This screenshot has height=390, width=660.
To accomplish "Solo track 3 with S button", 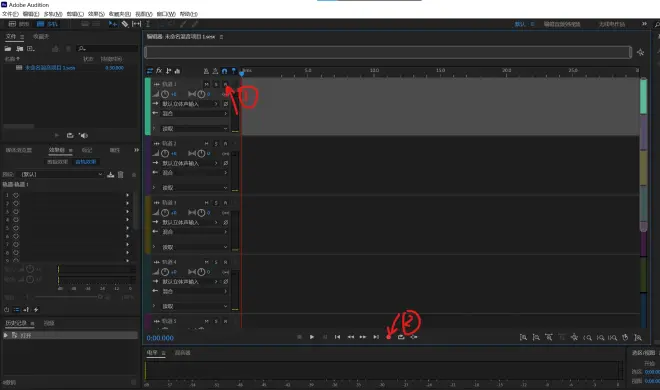I will click(x=216, y=203).
